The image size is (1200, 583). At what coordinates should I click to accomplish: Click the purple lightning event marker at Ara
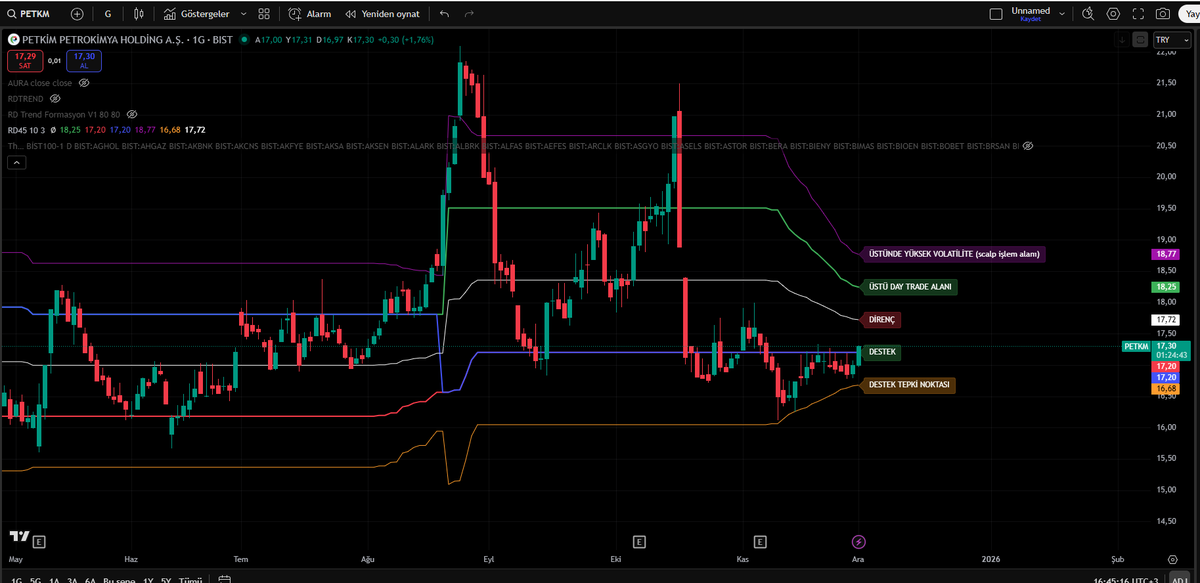[857, 541]
